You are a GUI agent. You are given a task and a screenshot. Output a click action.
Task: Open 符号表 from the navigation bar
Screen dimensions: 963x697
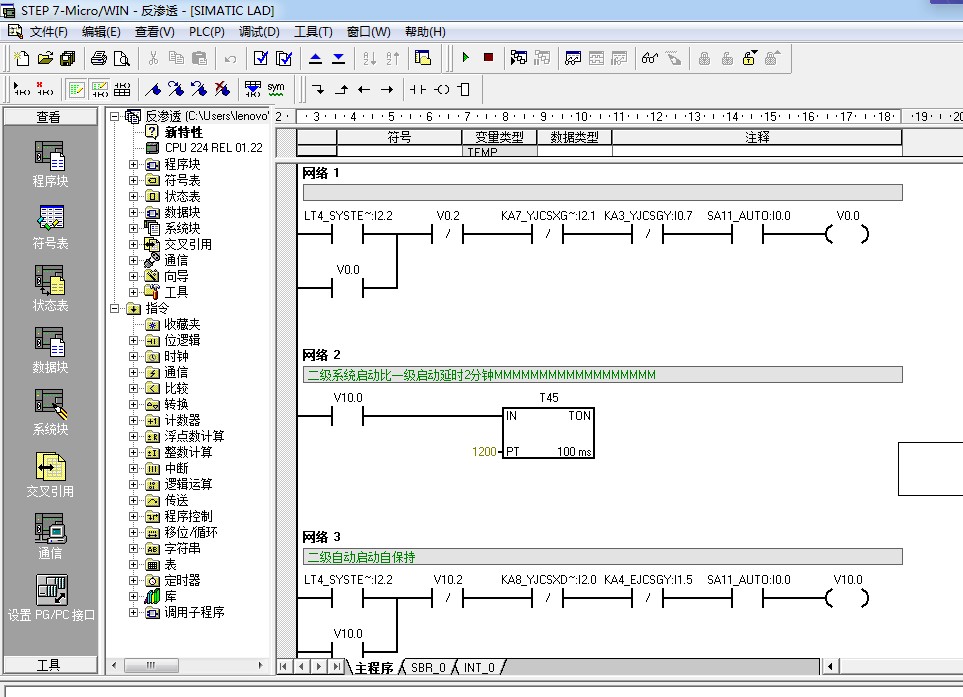click(50, 227)
